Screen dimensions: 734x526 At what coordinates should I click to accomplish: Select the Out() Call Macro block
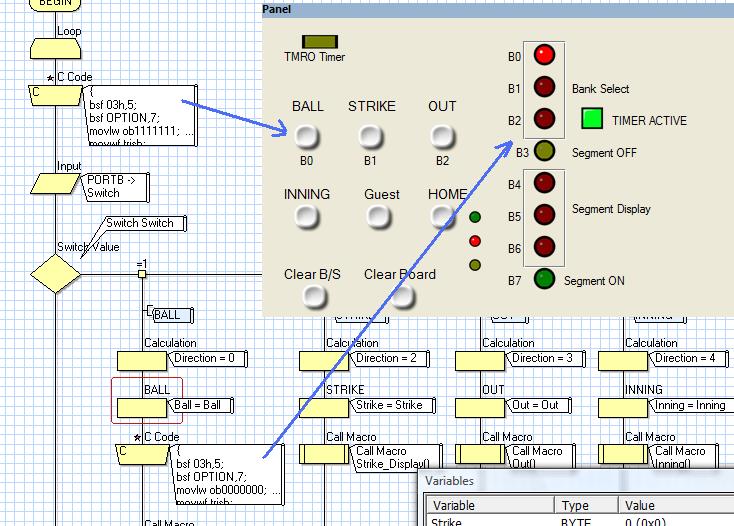coord(480,454)
